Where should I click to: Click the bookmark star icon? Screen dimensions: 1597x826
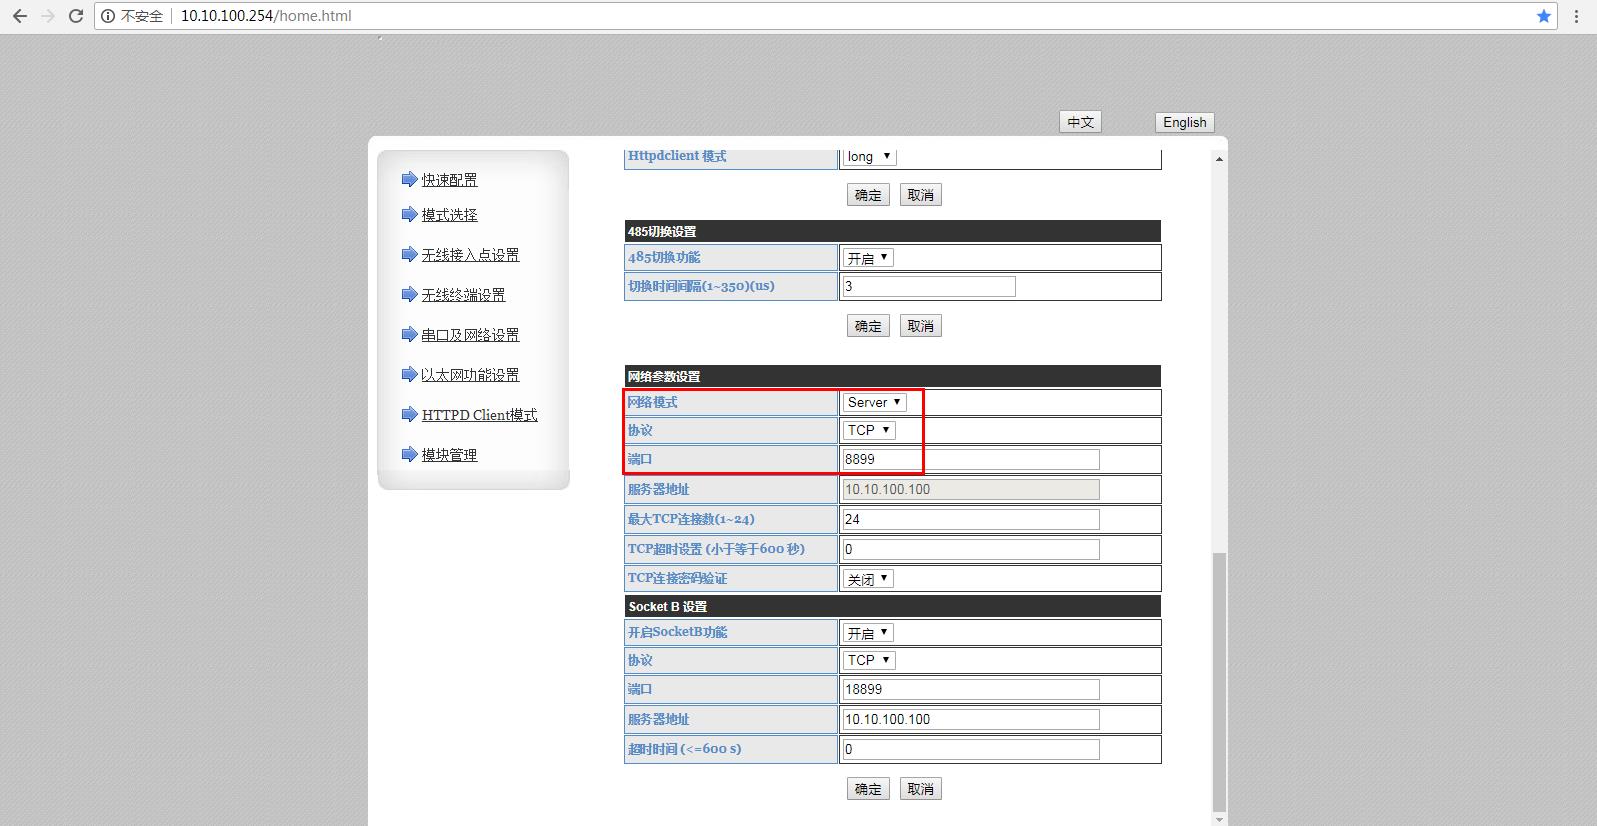click(1543, 16)
